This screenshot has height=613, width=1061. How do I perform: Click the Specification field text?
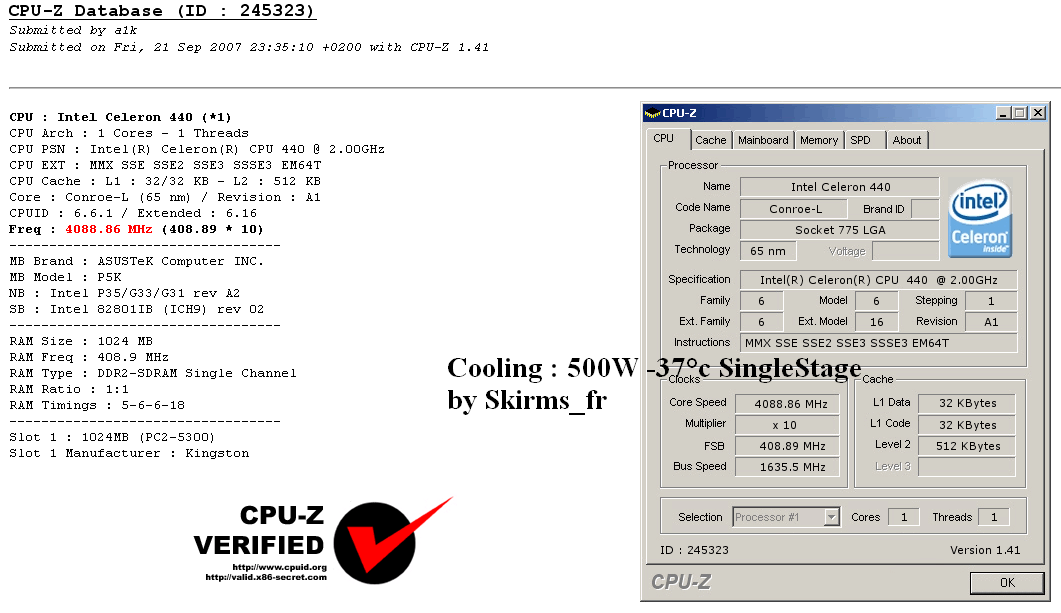tap(878, 280)
